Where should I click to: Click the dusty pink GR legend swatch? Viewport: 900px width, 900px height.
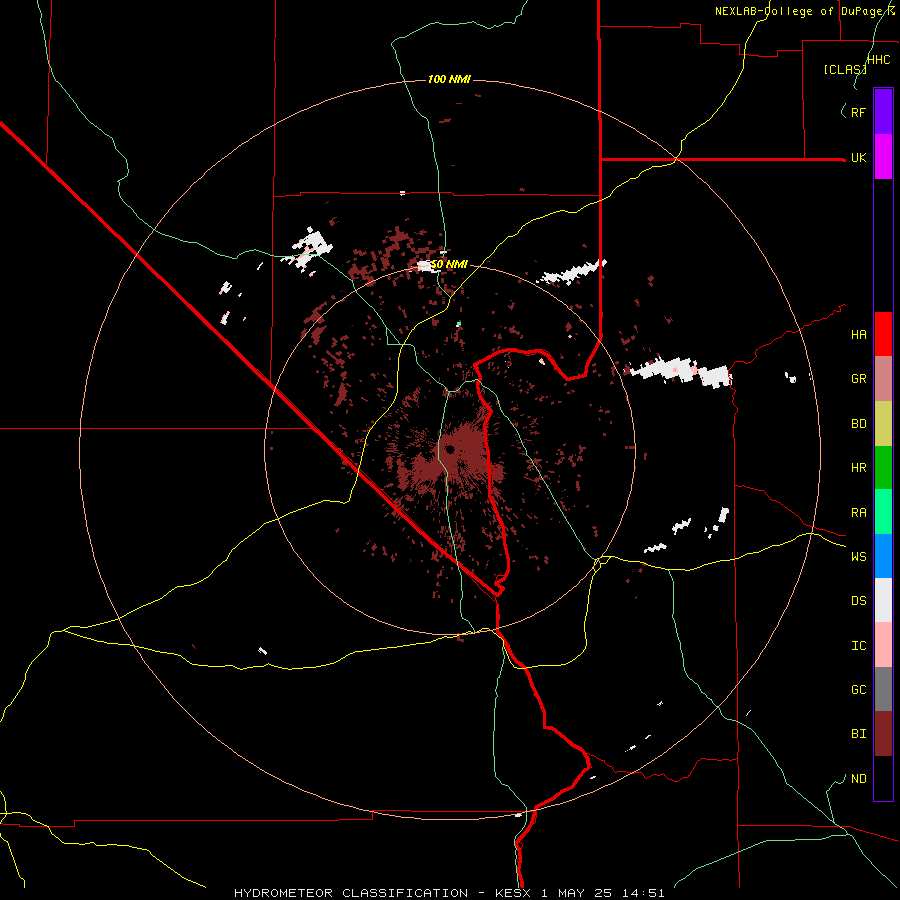[883, 379]
